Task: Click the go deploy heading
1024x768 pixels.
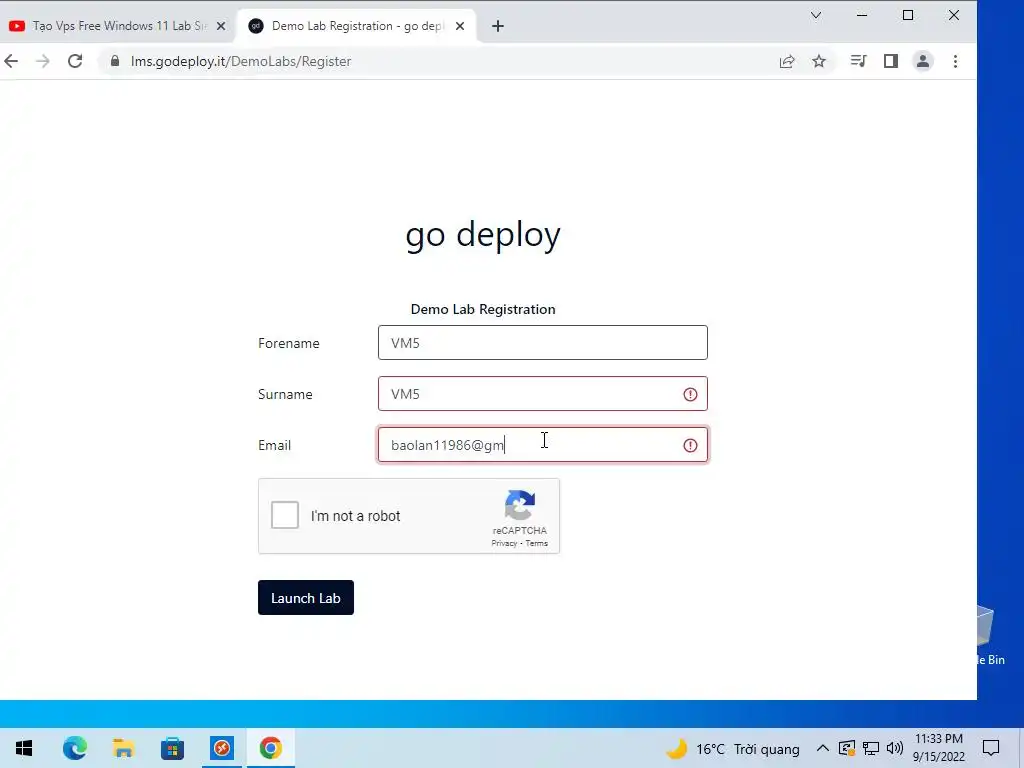Action: click(483, 234)
